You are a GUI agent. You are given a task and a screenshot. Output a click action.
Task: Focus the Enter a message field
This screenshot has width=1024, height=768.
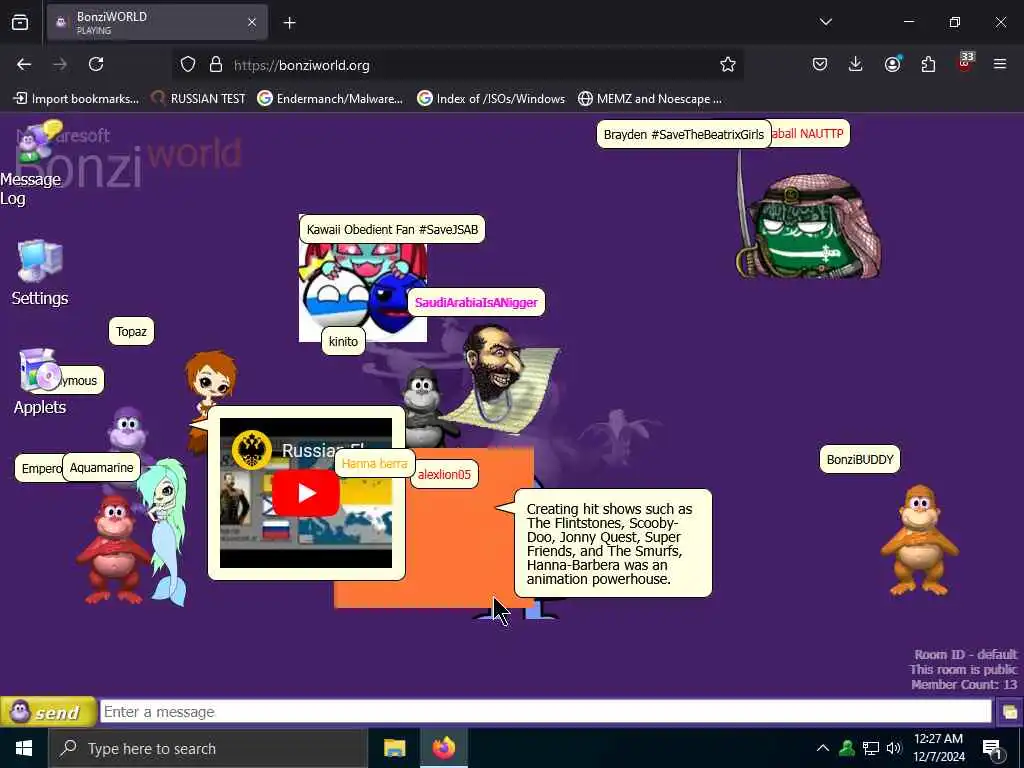tap(545, 712)
